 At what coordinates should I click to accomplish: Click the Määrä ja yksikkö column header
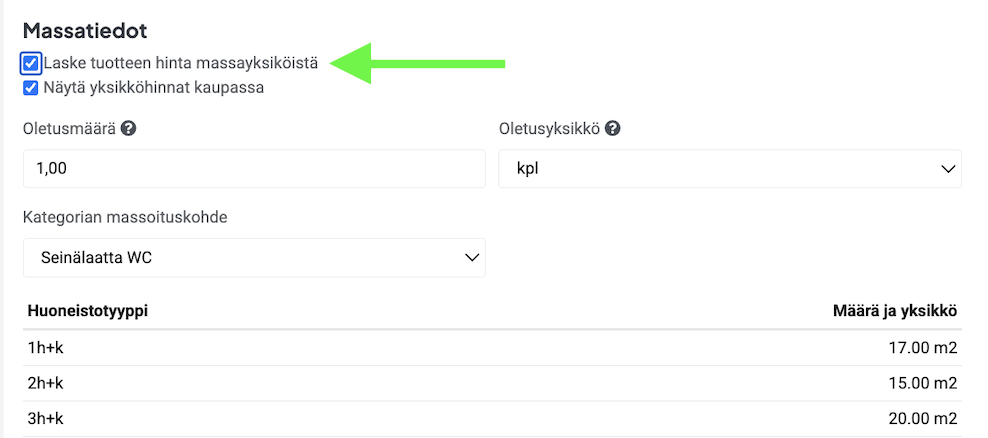895,312
